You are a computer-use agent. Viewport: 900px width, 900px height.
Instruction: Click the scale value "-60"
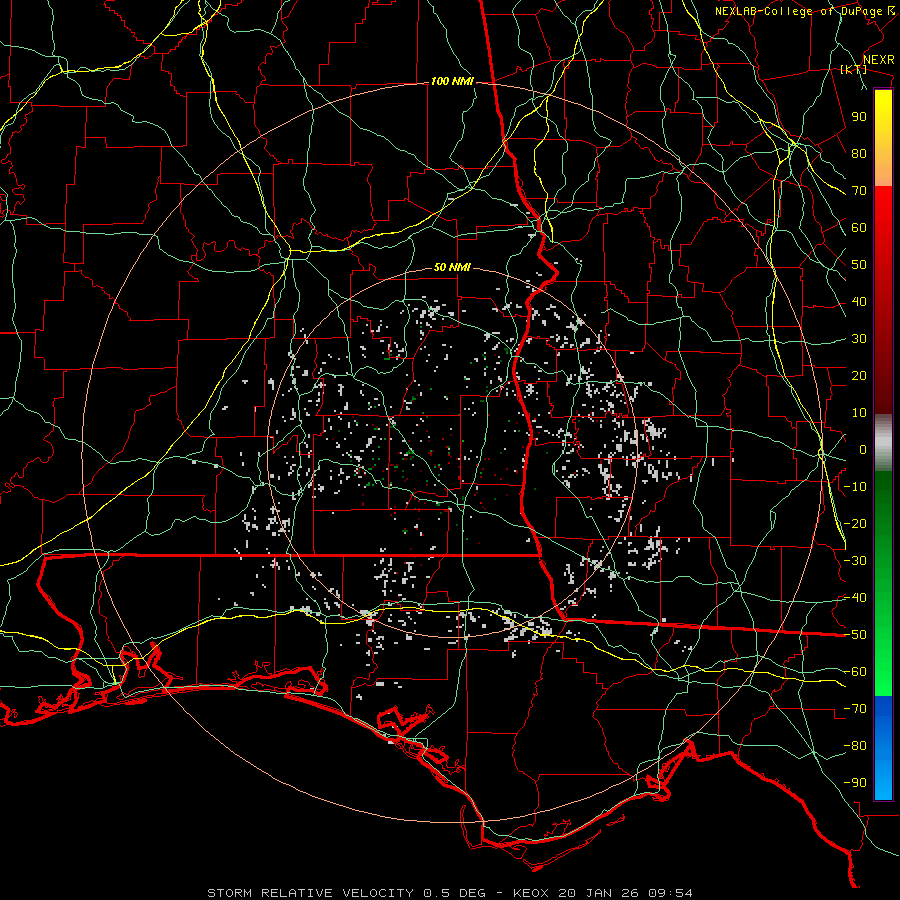coord(855,672)
